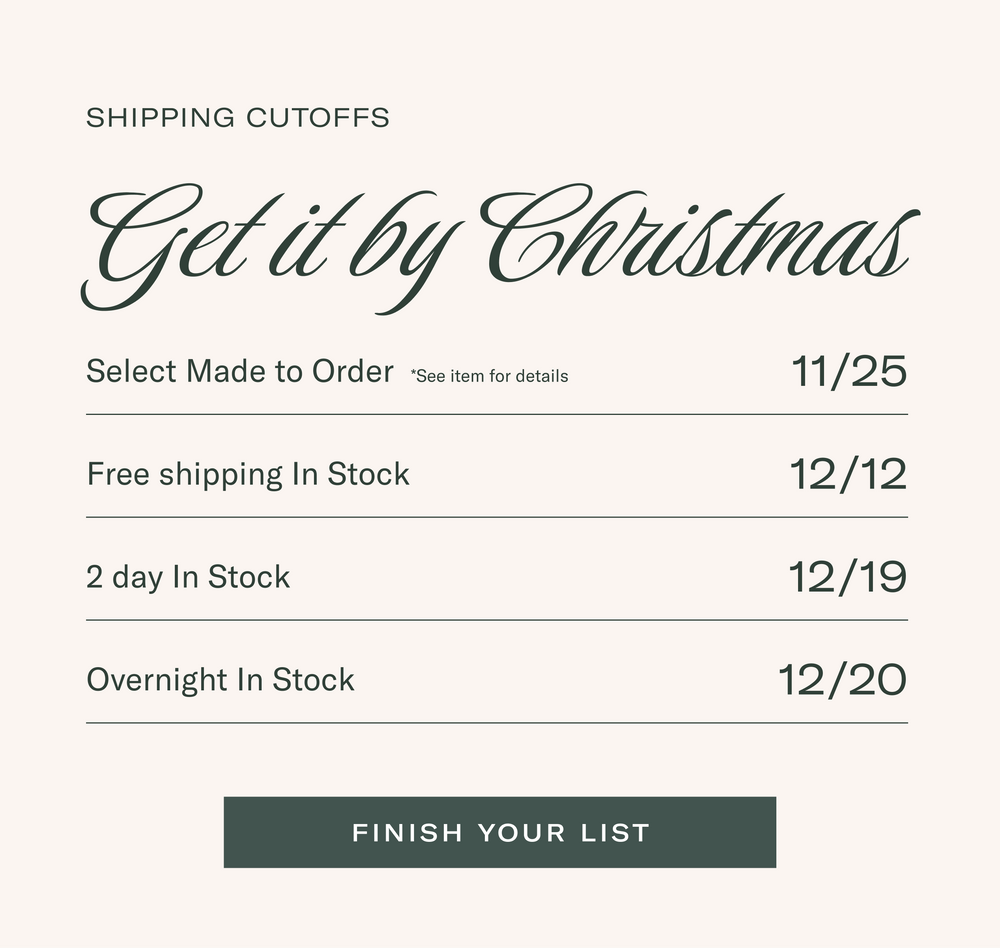Click the 12/12 cutoff date
The height and width of the screenshot is (948, 1000).
pyautogui.click(x=848, y=474)
